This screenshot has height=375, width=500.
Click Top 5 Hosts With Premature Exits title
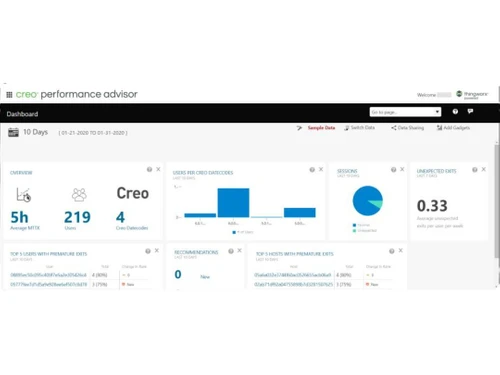click(295, 254)
